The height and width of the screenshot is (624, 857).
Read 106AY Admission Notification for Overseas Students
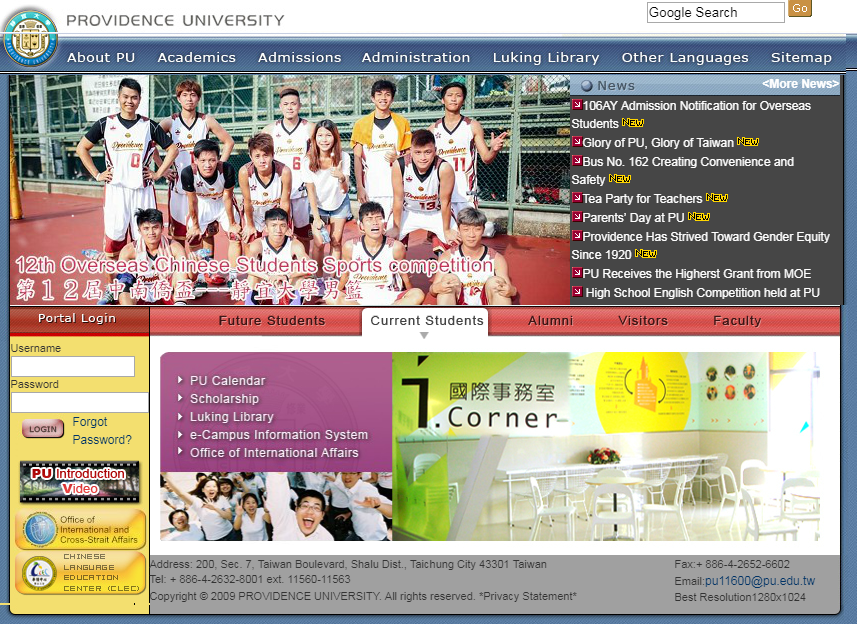tap(691, 114)
